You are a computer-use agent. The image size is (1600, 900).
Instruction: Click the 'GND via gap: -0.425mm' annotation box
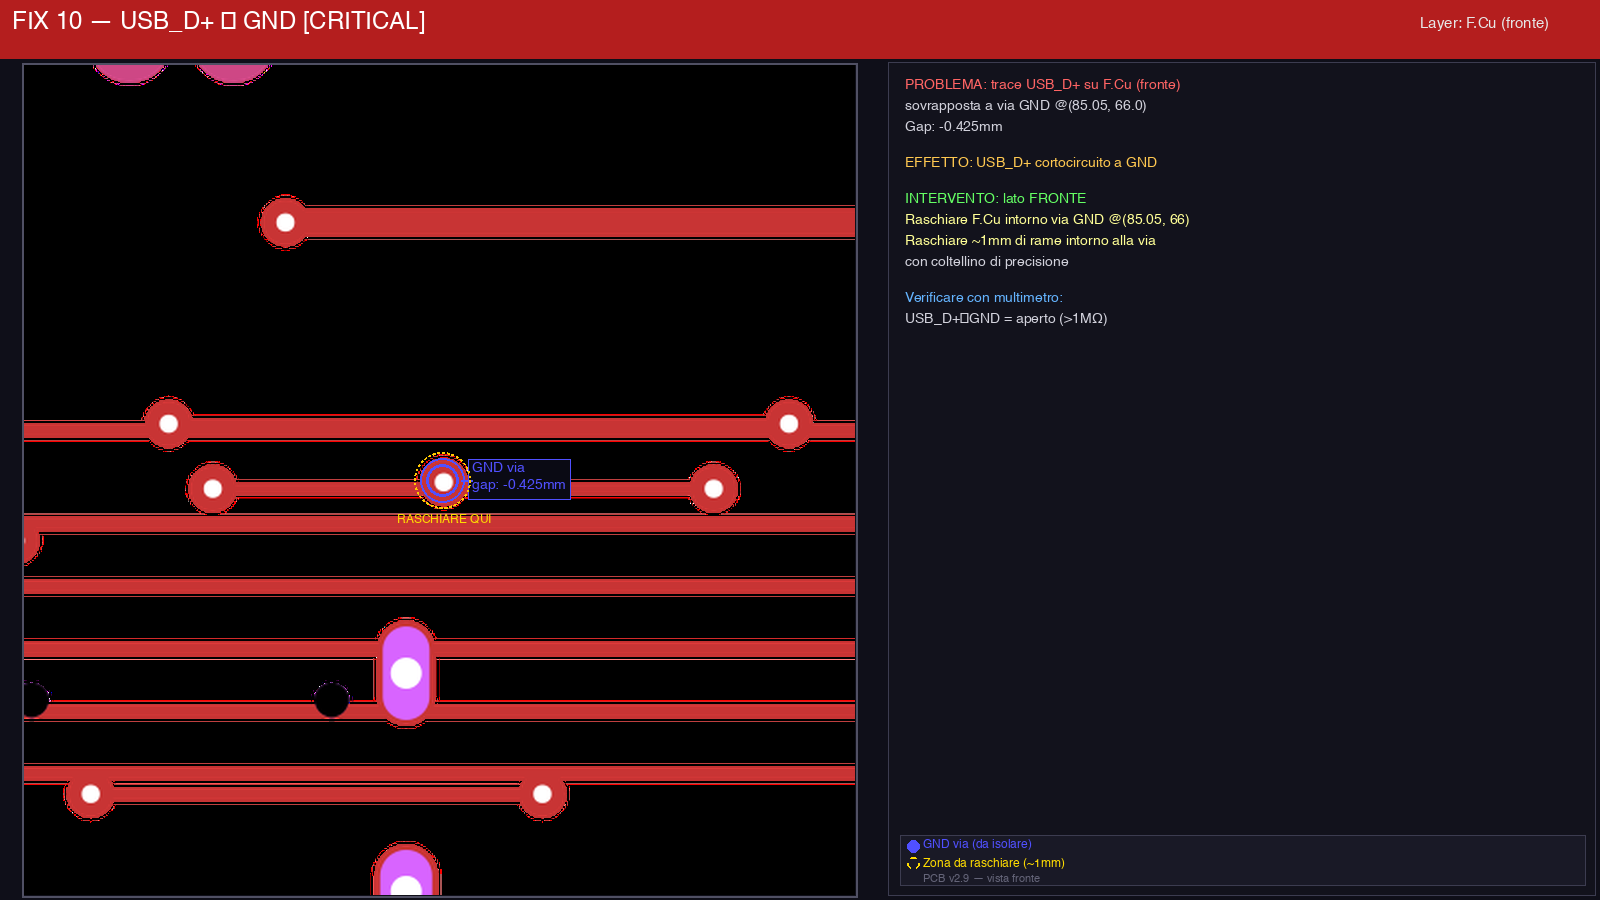tap(519, 477)
